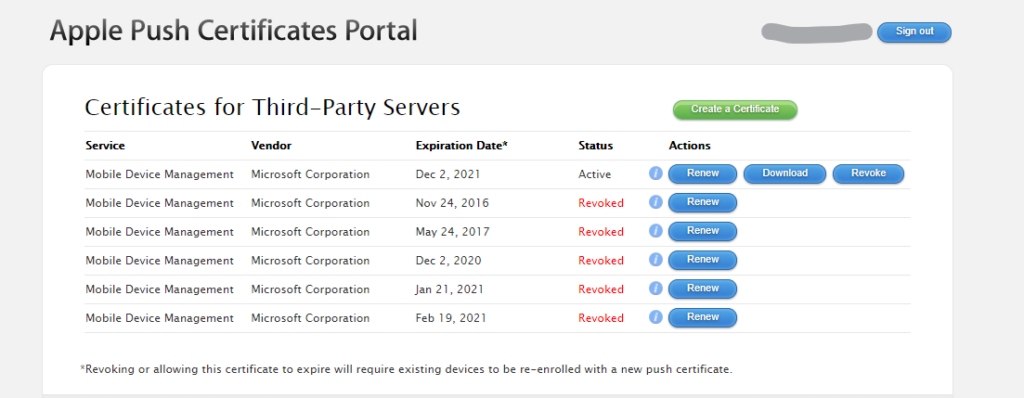Open info icon for Jan 21, 2021 certificate
The image size is (1024, 398).
coord(656,288)
